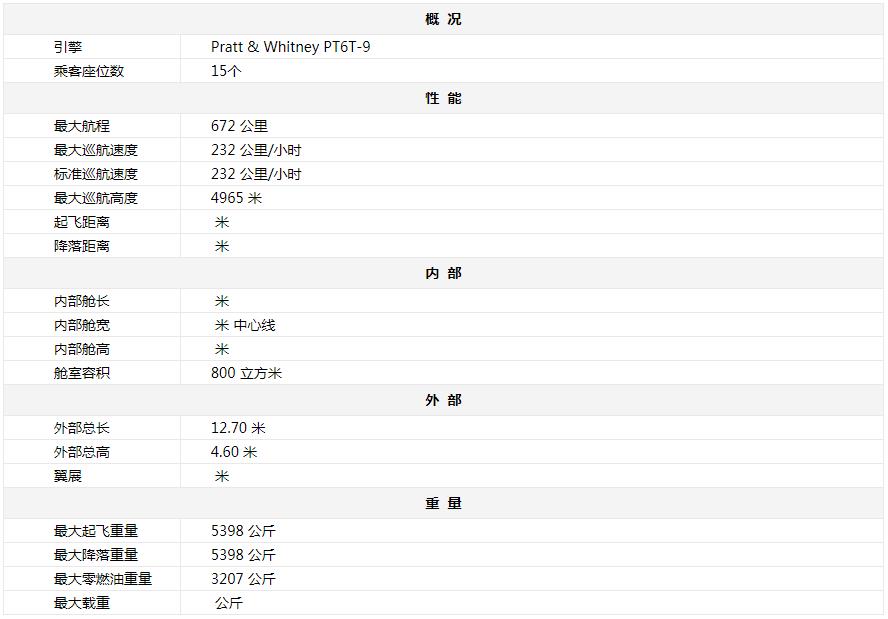Click the 标准巡航速度 row label
888x619 pixels.
pyautogui.click(x=96, y=174)
